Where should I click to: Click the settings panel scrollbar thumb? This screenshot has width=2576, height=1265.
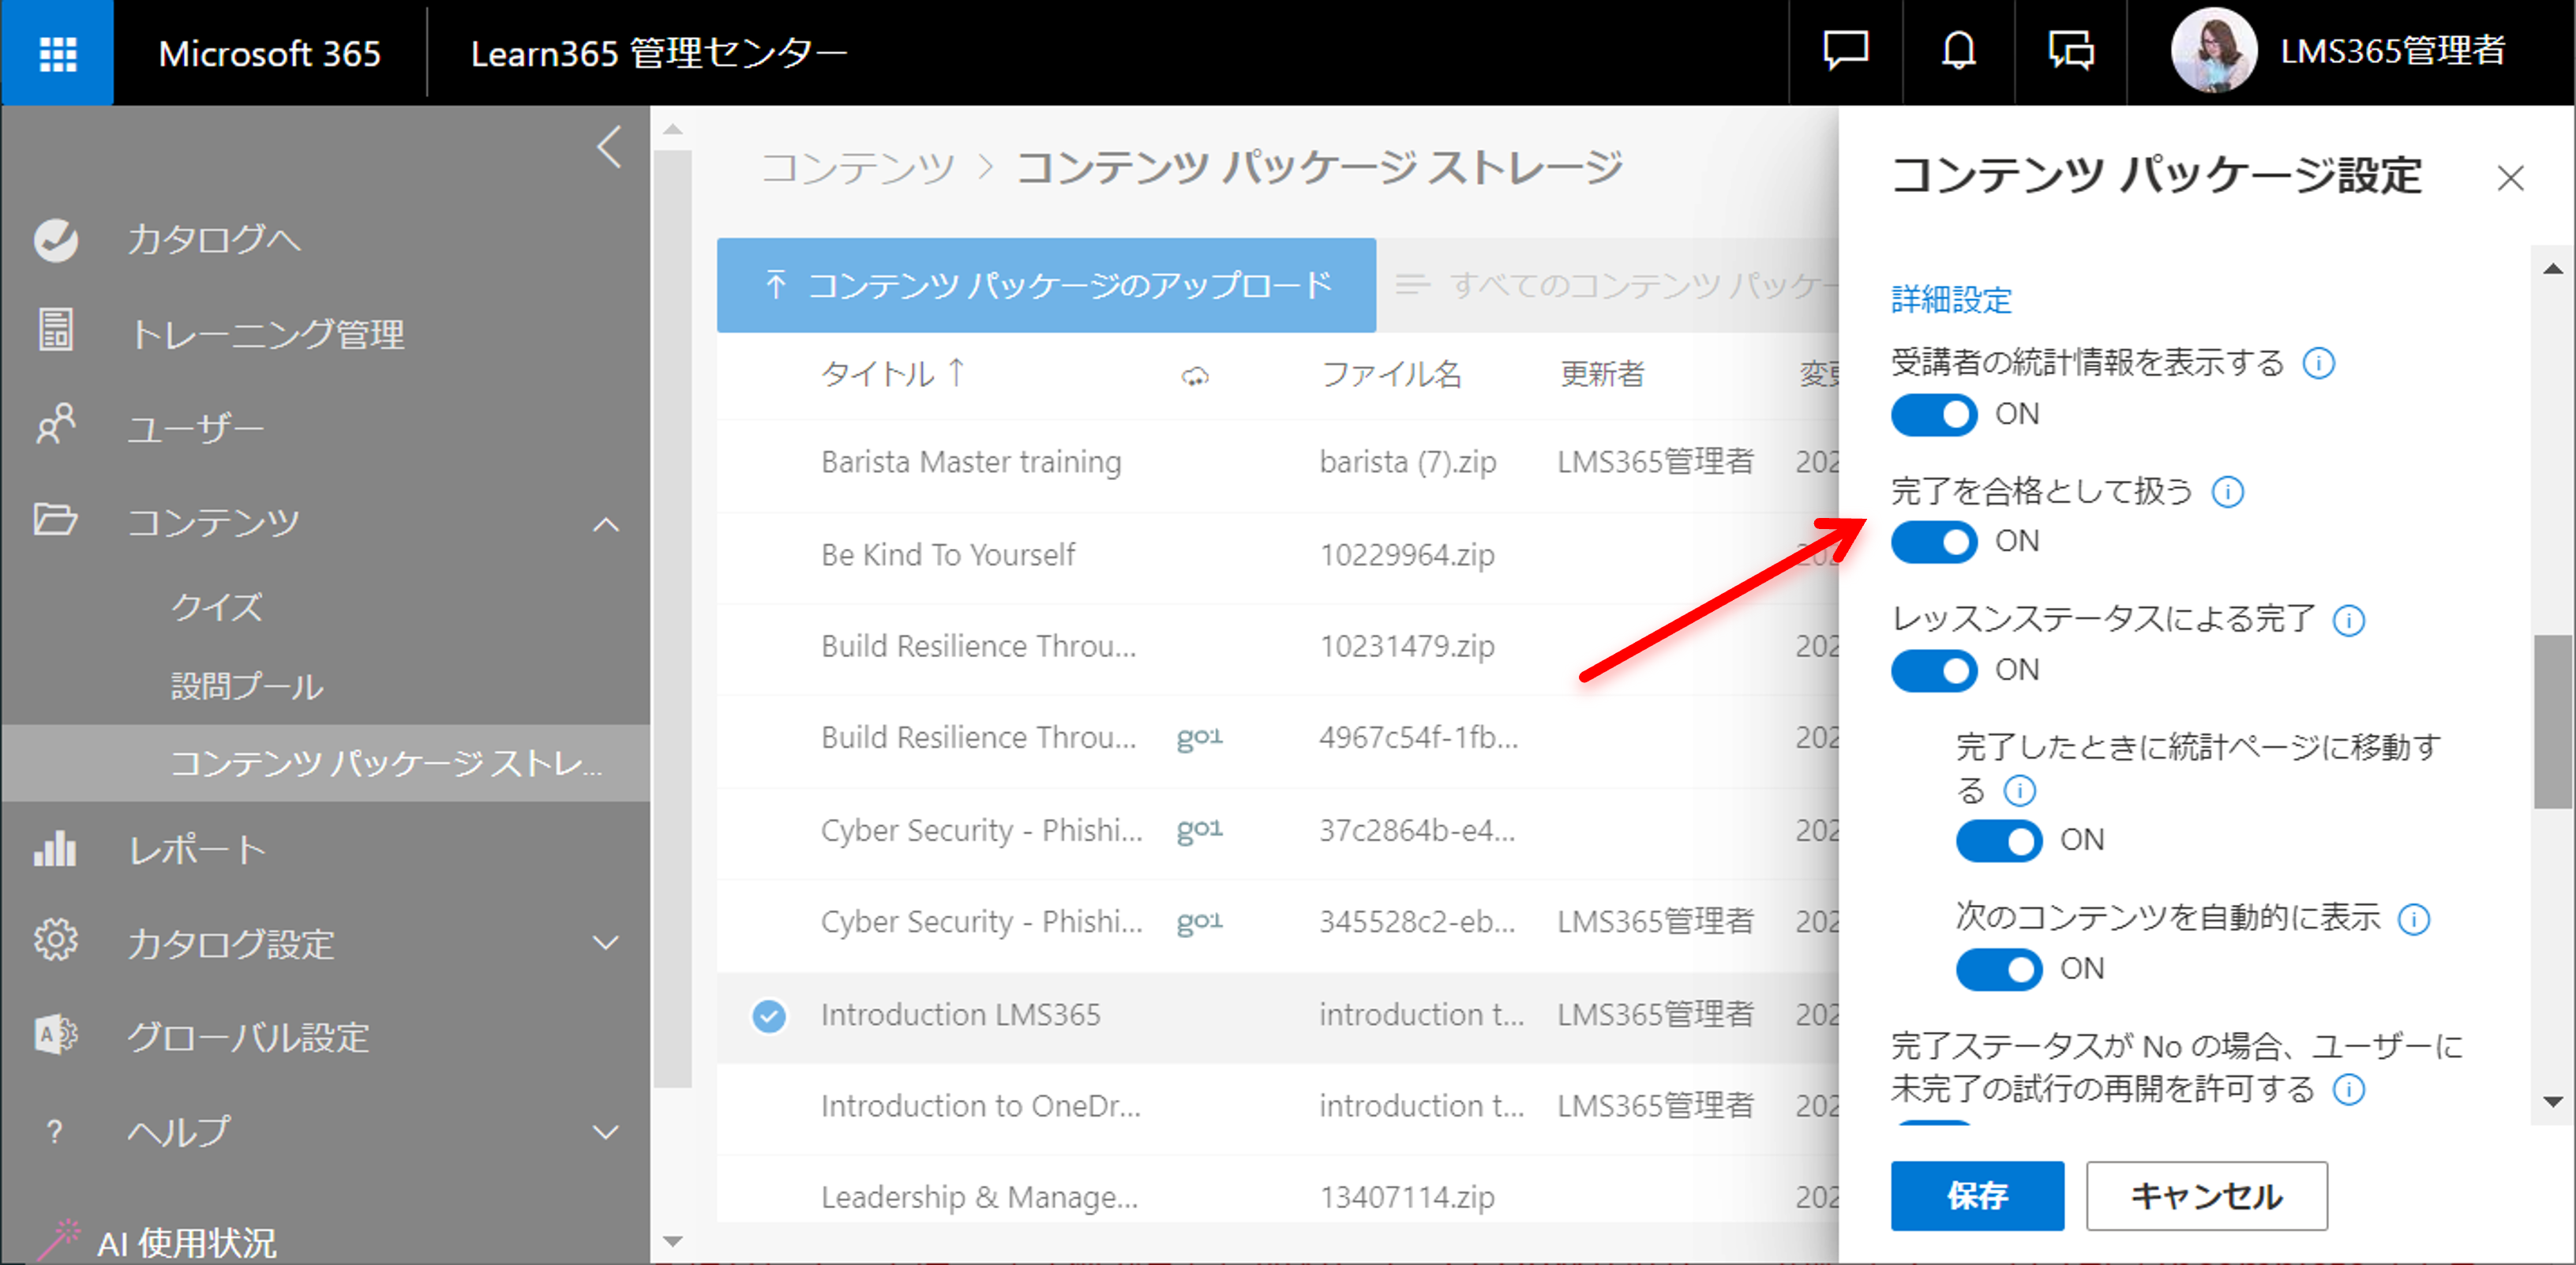point(2553,721)
